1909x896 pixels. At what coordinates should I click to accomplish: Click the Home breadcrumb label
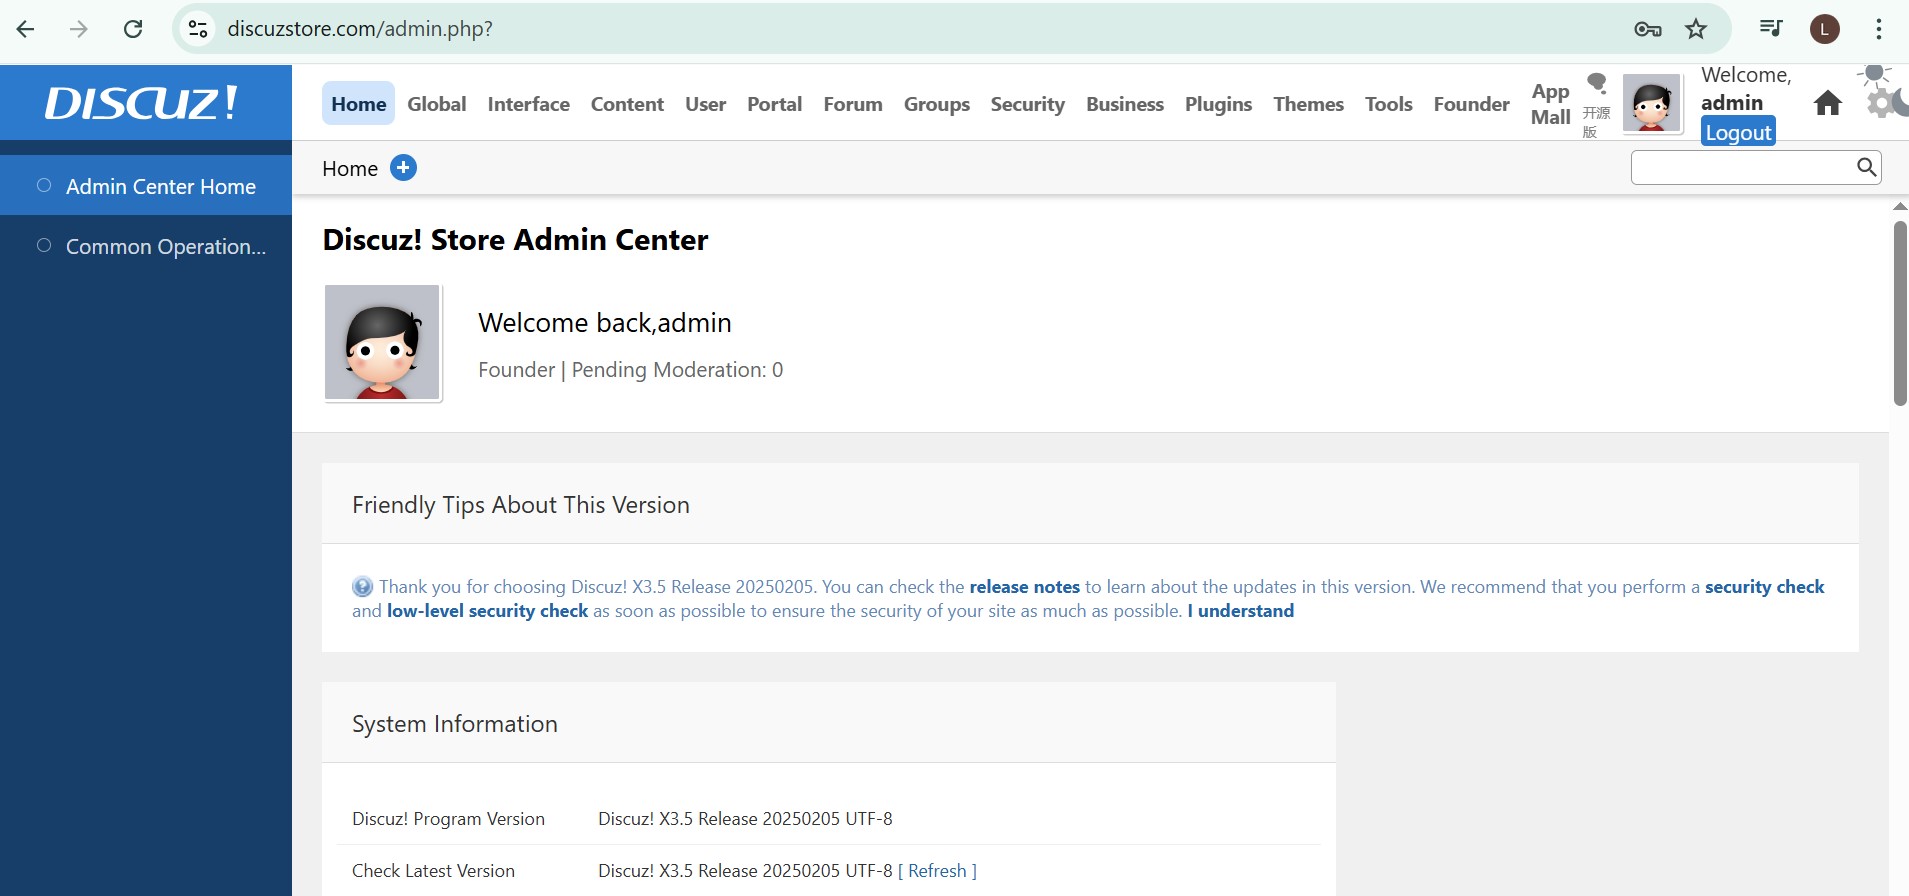pyautogui.click(x=350, y=168)
